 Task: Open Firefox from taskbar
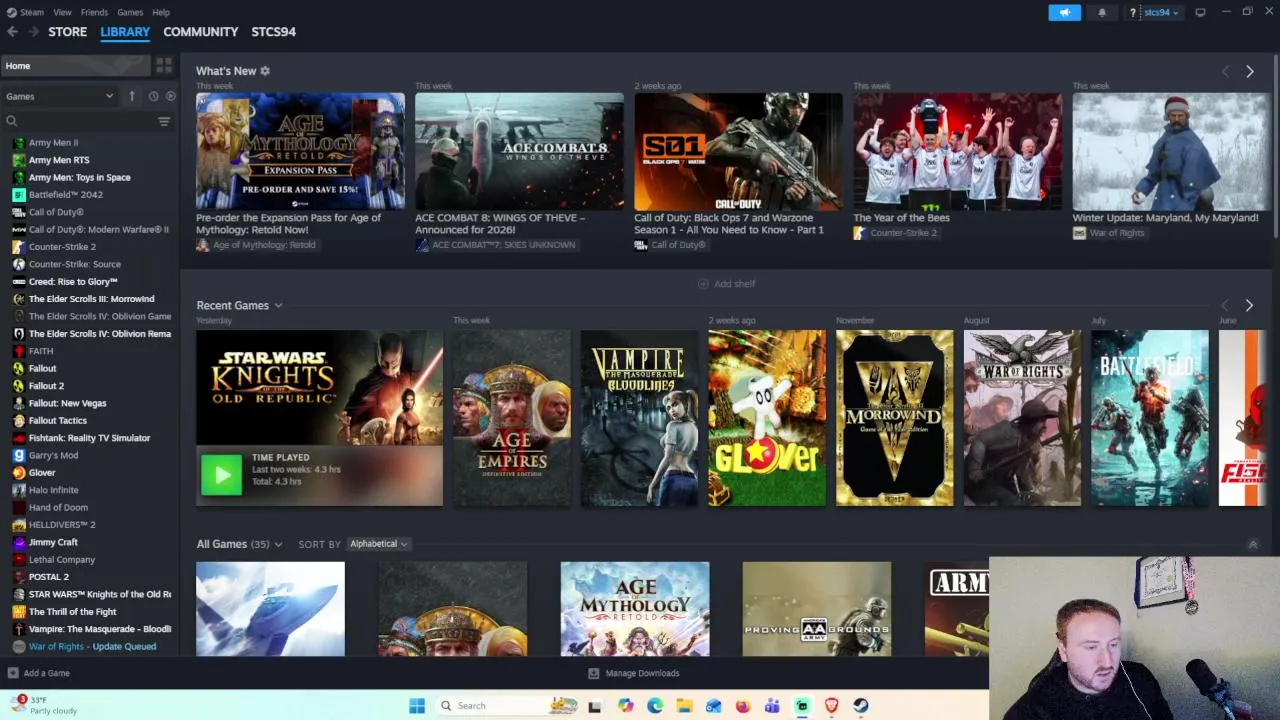[742, 706]
